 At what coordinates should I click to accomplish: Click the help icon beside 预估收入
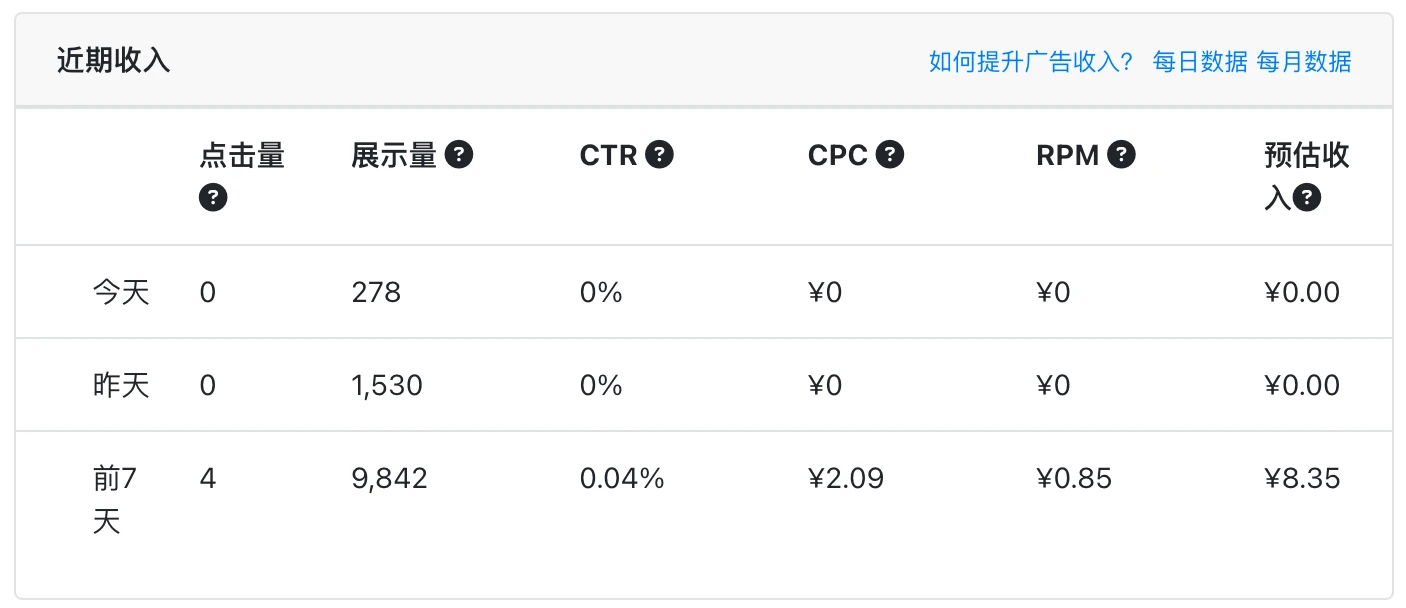point(1307,197)
